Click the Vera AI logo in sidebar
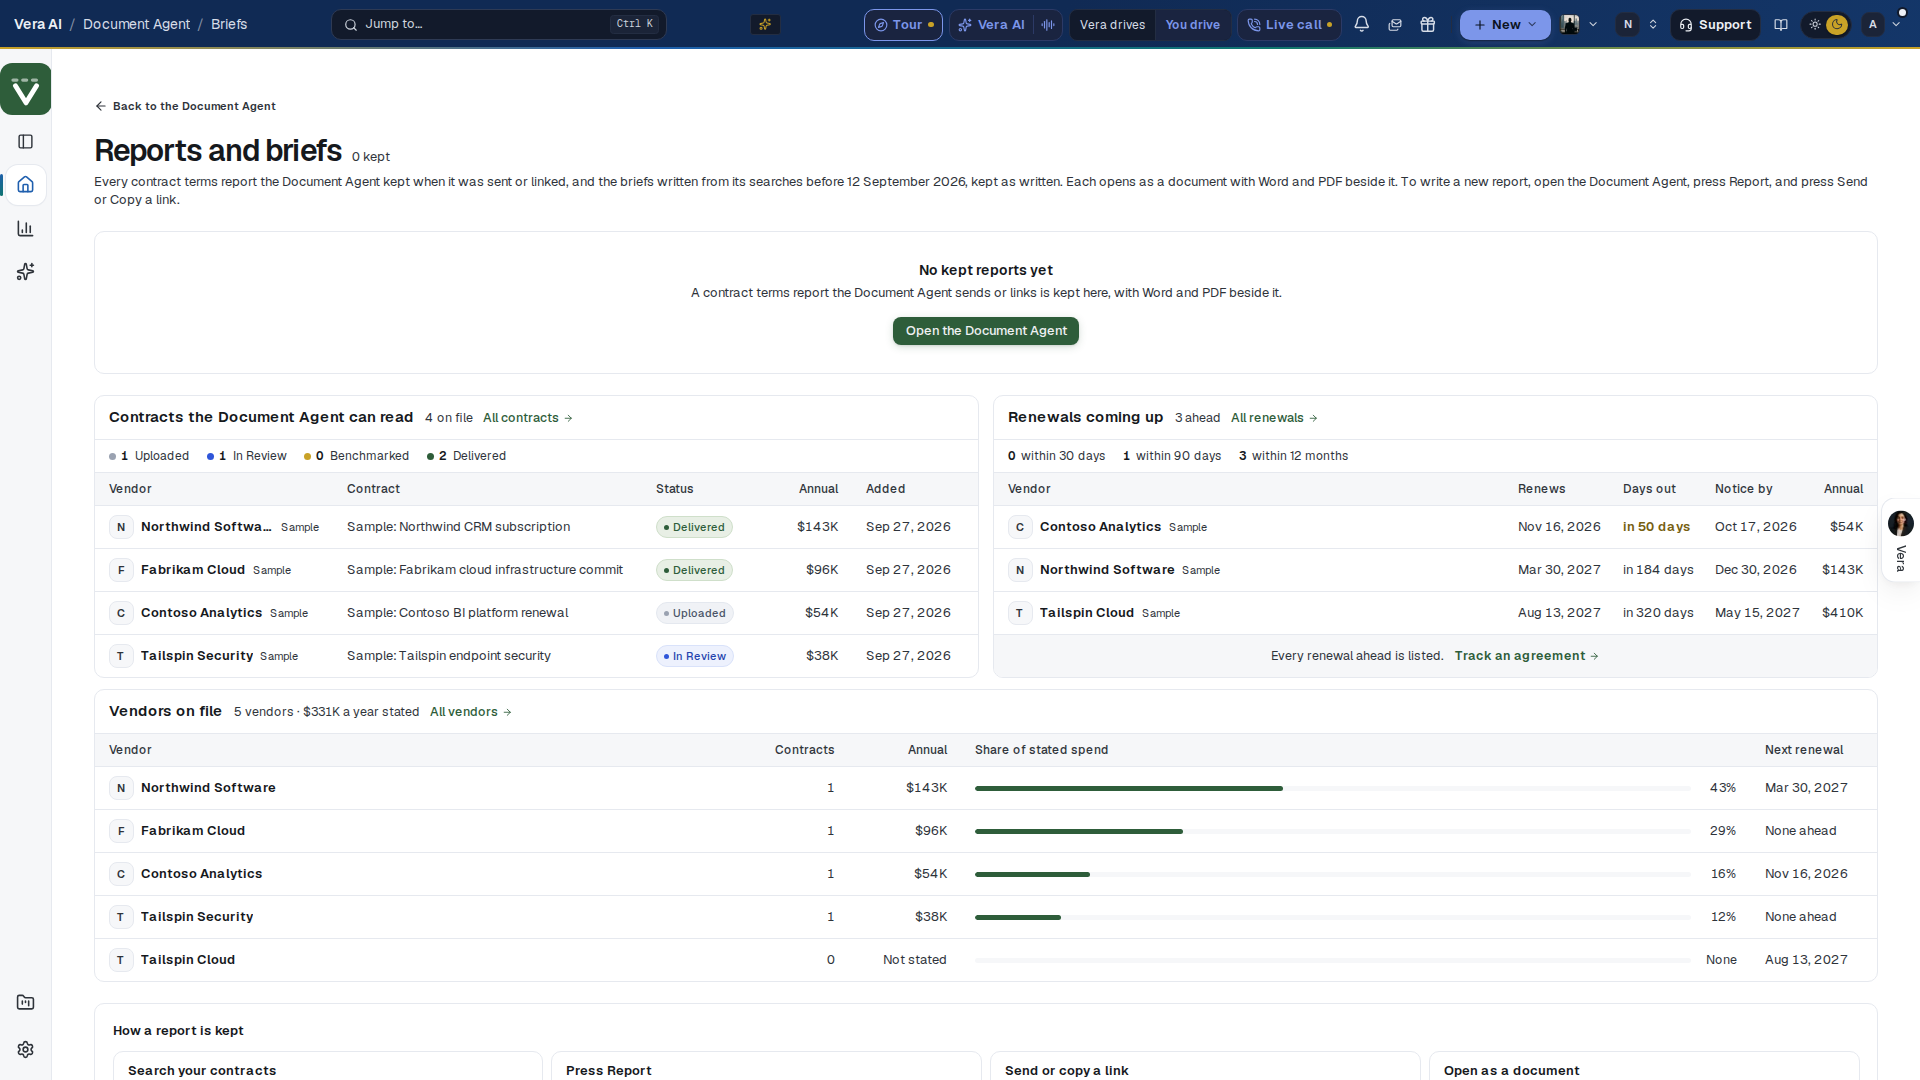This screenshot has height=1080, width=1920. [26, 89]
